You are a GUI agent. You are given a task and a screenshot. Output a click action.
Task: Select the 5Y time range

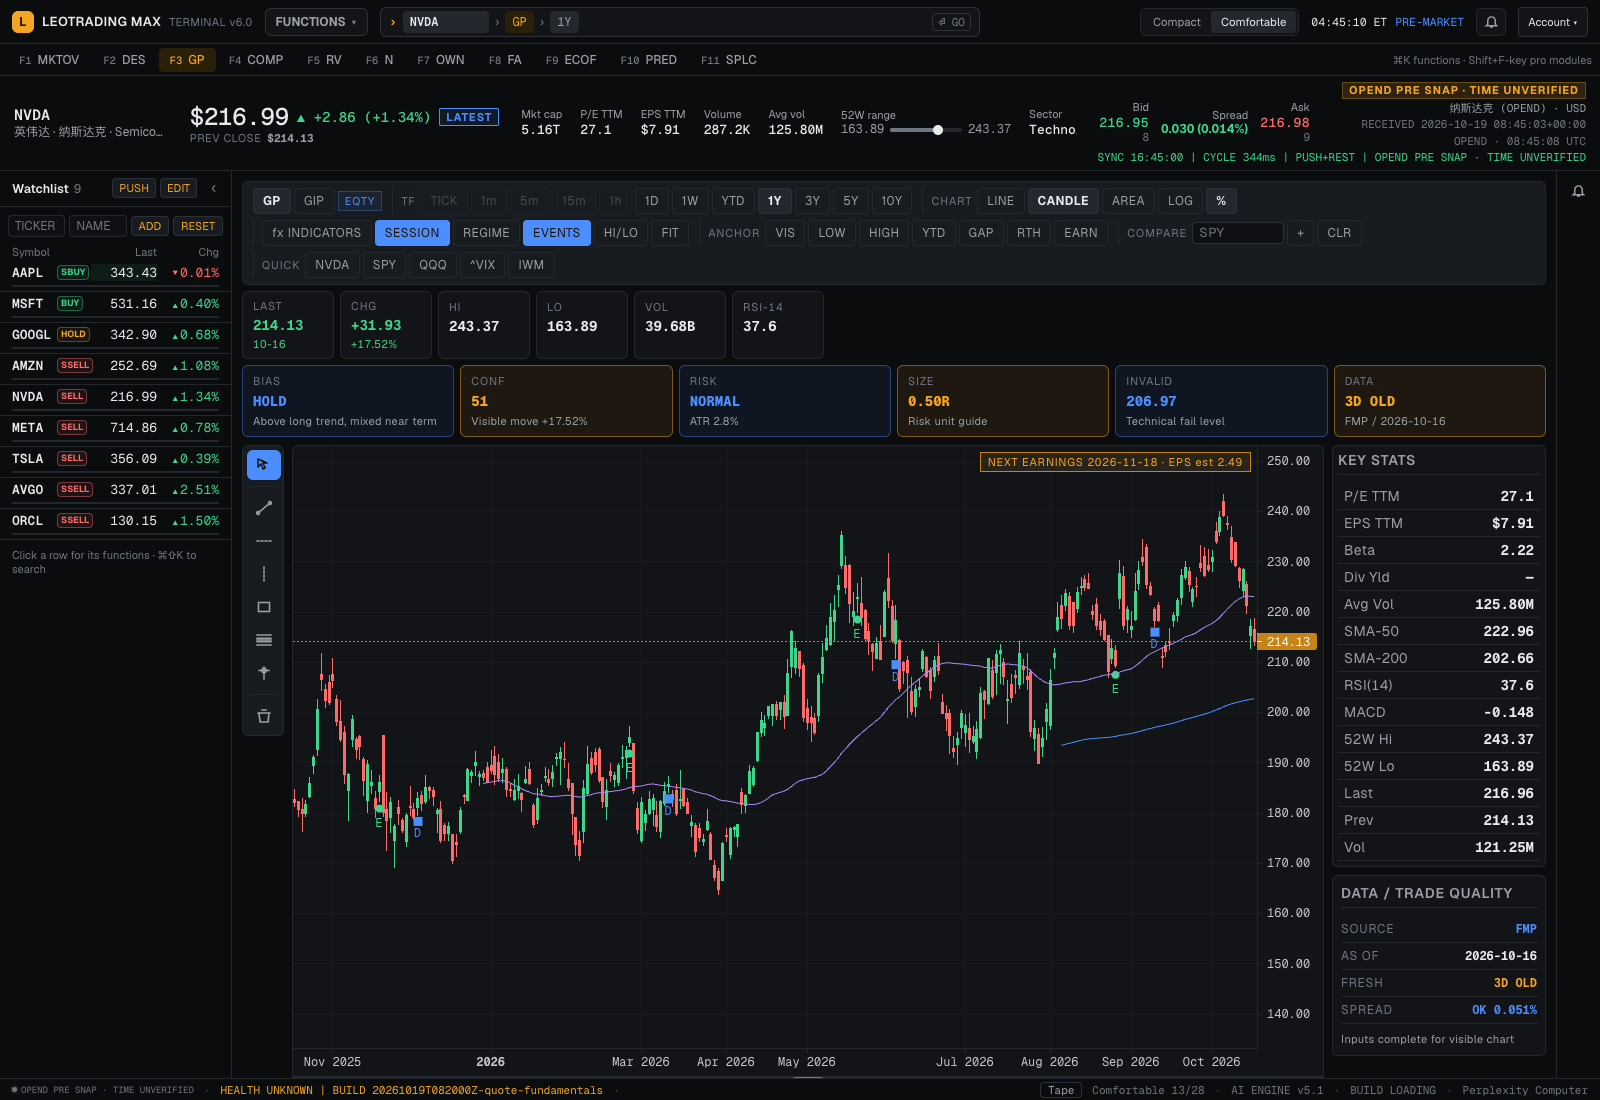850,201
